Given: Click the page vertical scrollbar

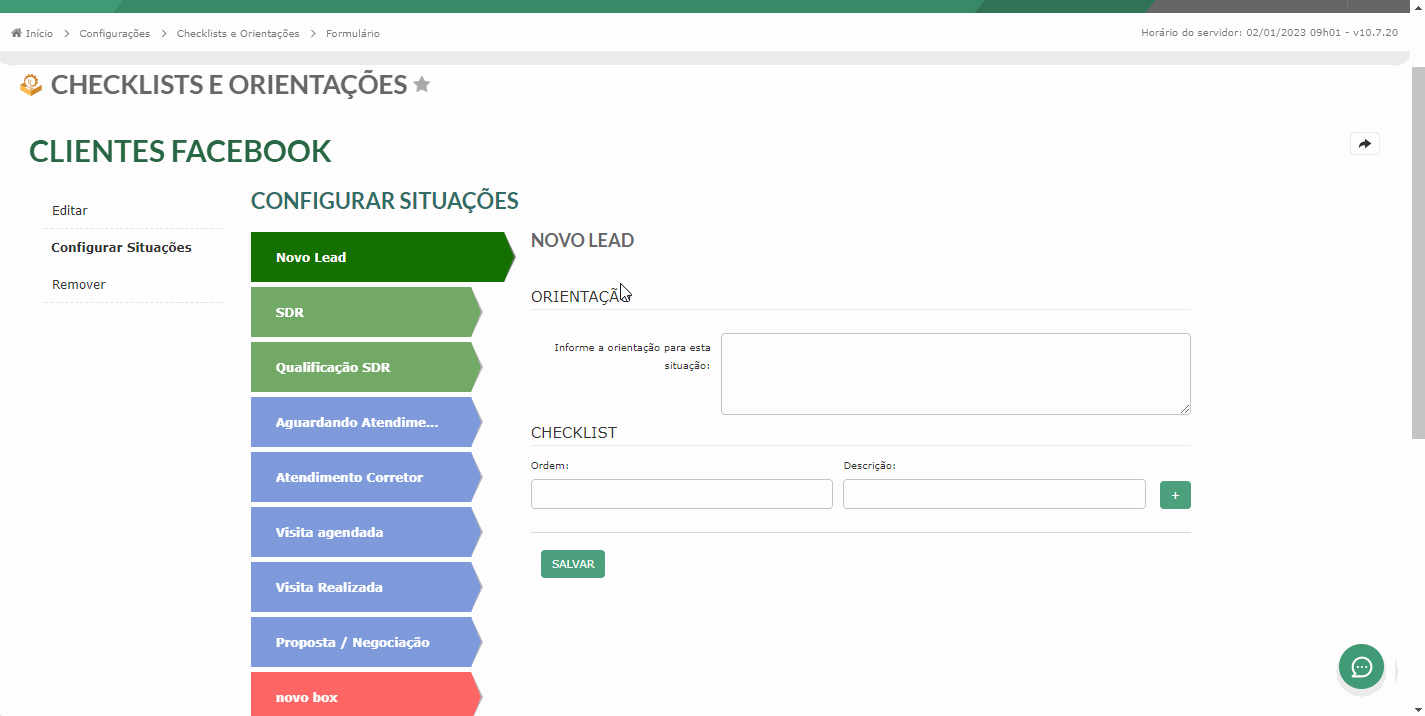Looking at the screenshot, I should (1417, 254).
